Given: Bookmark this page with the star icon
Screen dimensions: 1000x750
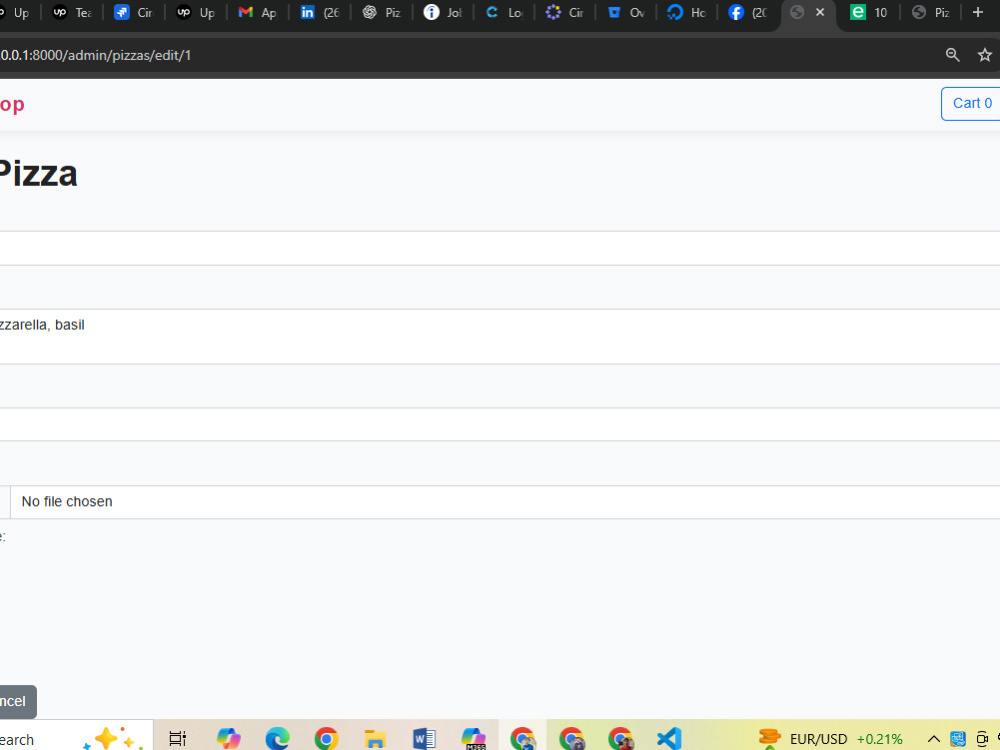Looking at the screenshot, I should [984, 55].
